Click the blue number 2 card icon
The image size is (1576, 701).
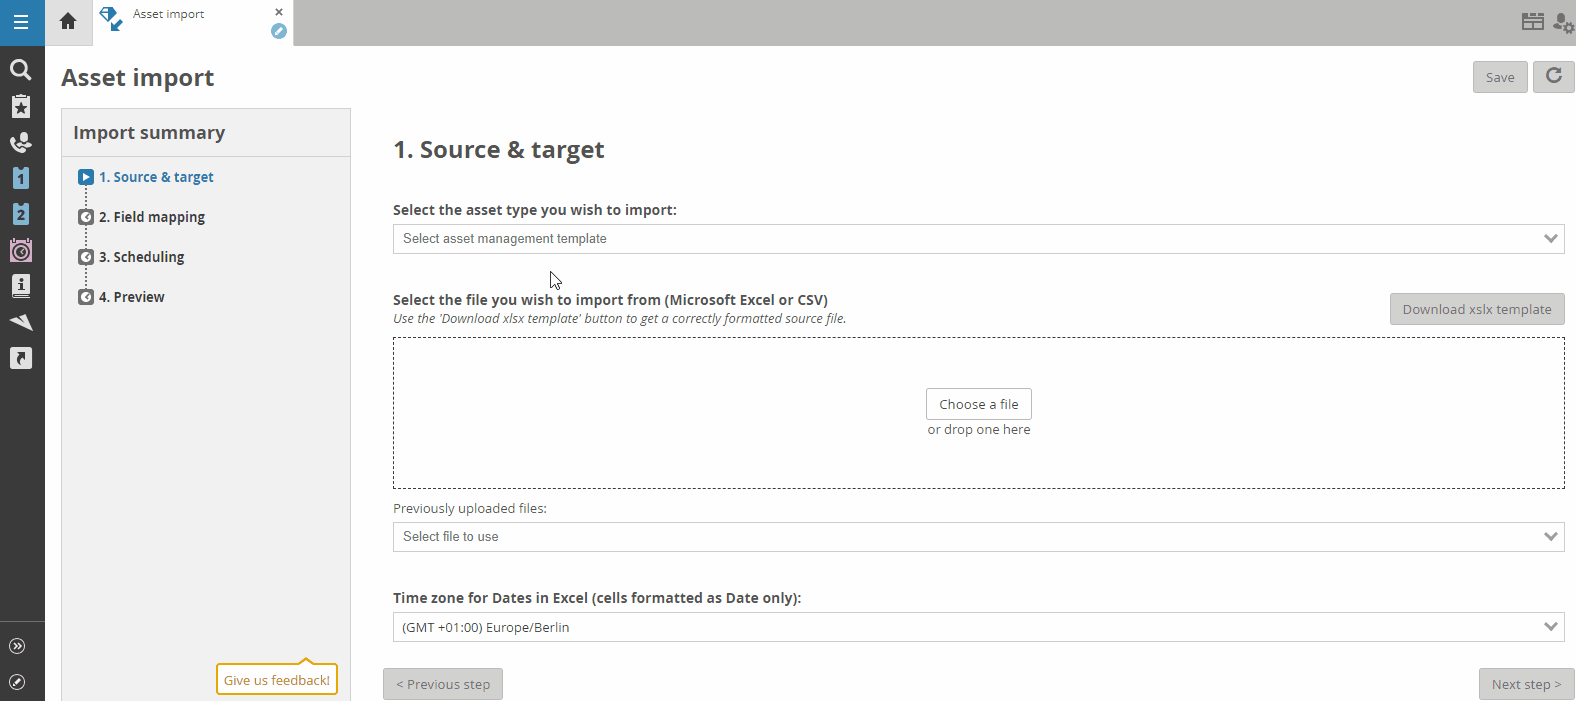[20, 214]
